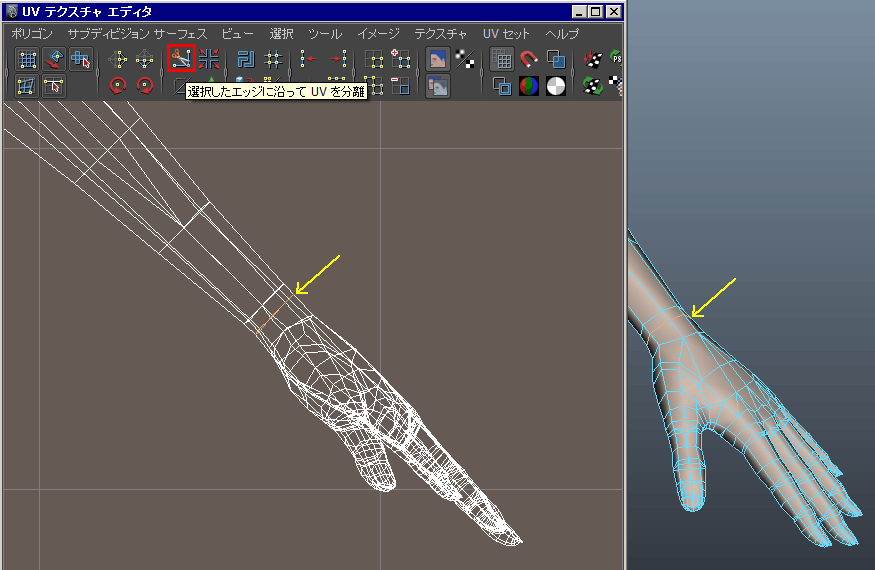The height and width of the screenshot is (570, 875).
Task: Toggle the view grid display
Action: click(x=502, y=59)
